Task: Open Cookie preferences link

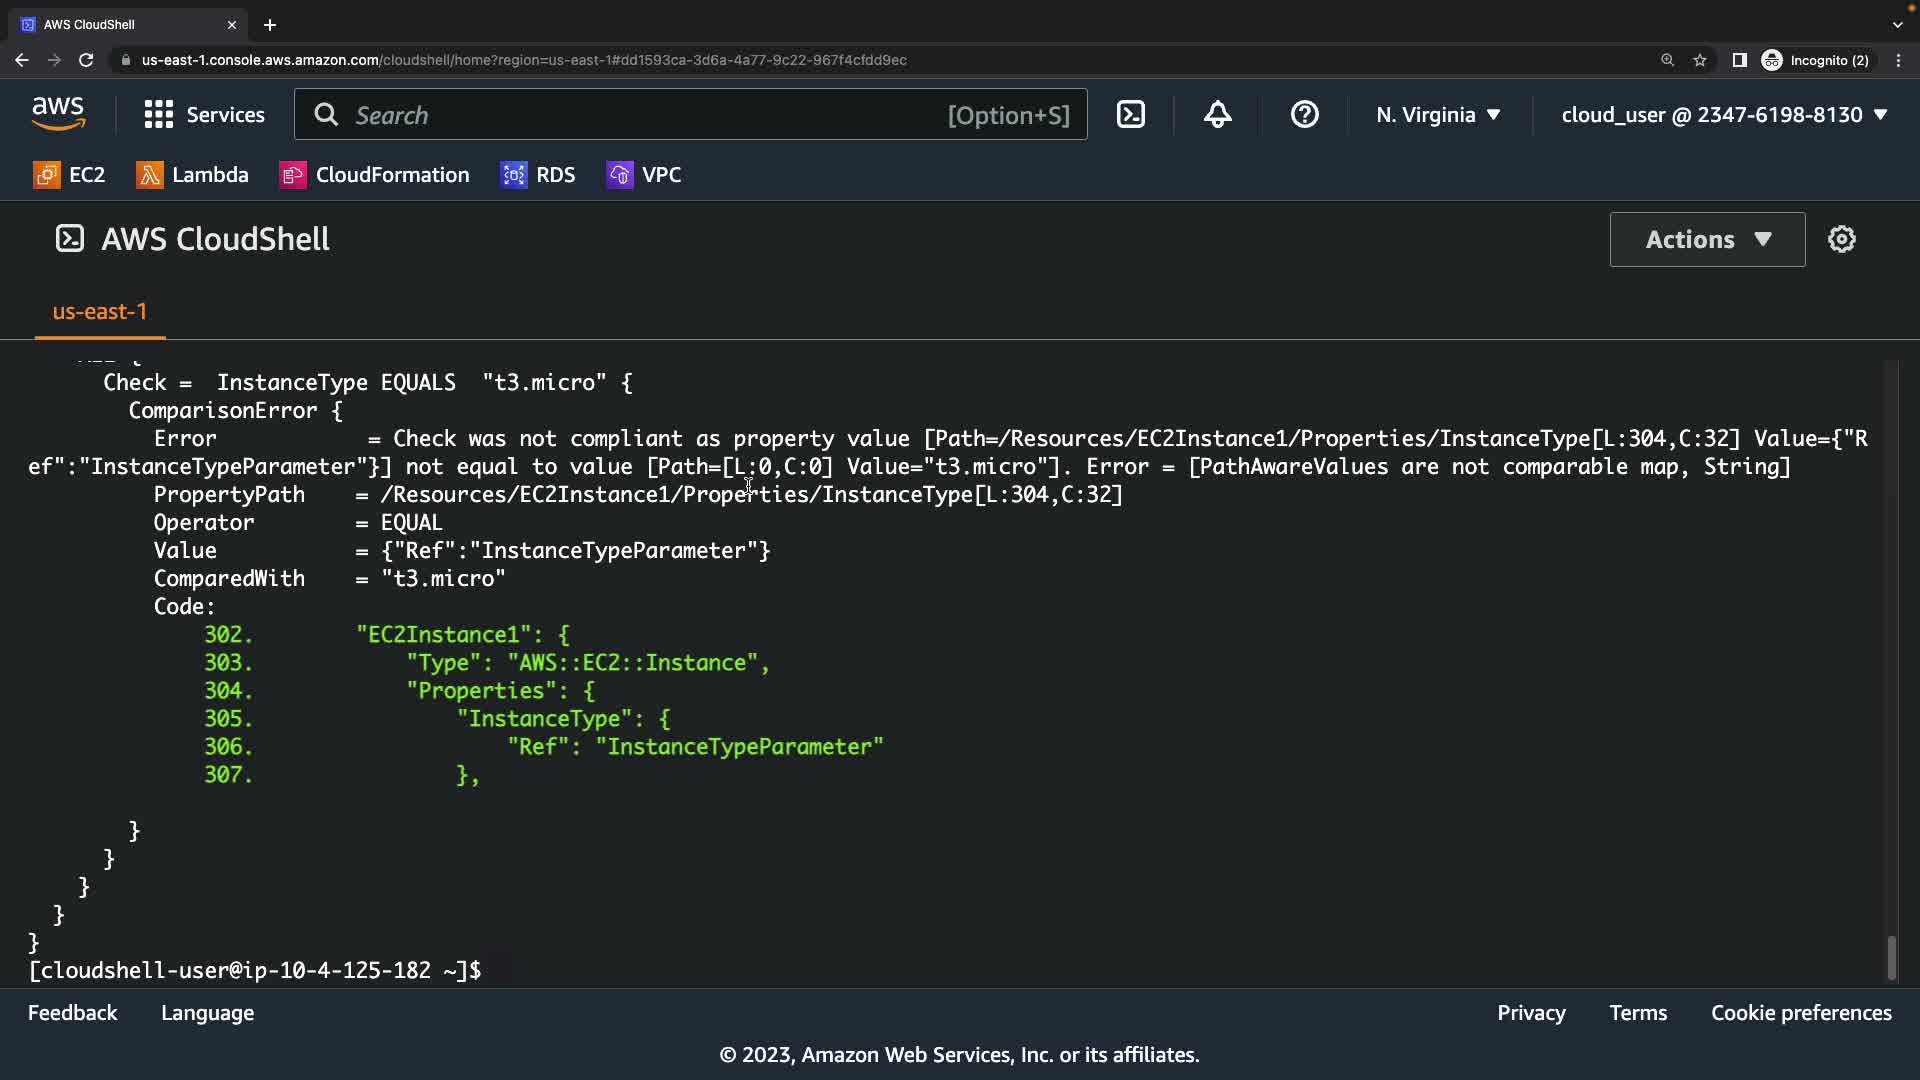Action: click(x=1801, y=1013)
